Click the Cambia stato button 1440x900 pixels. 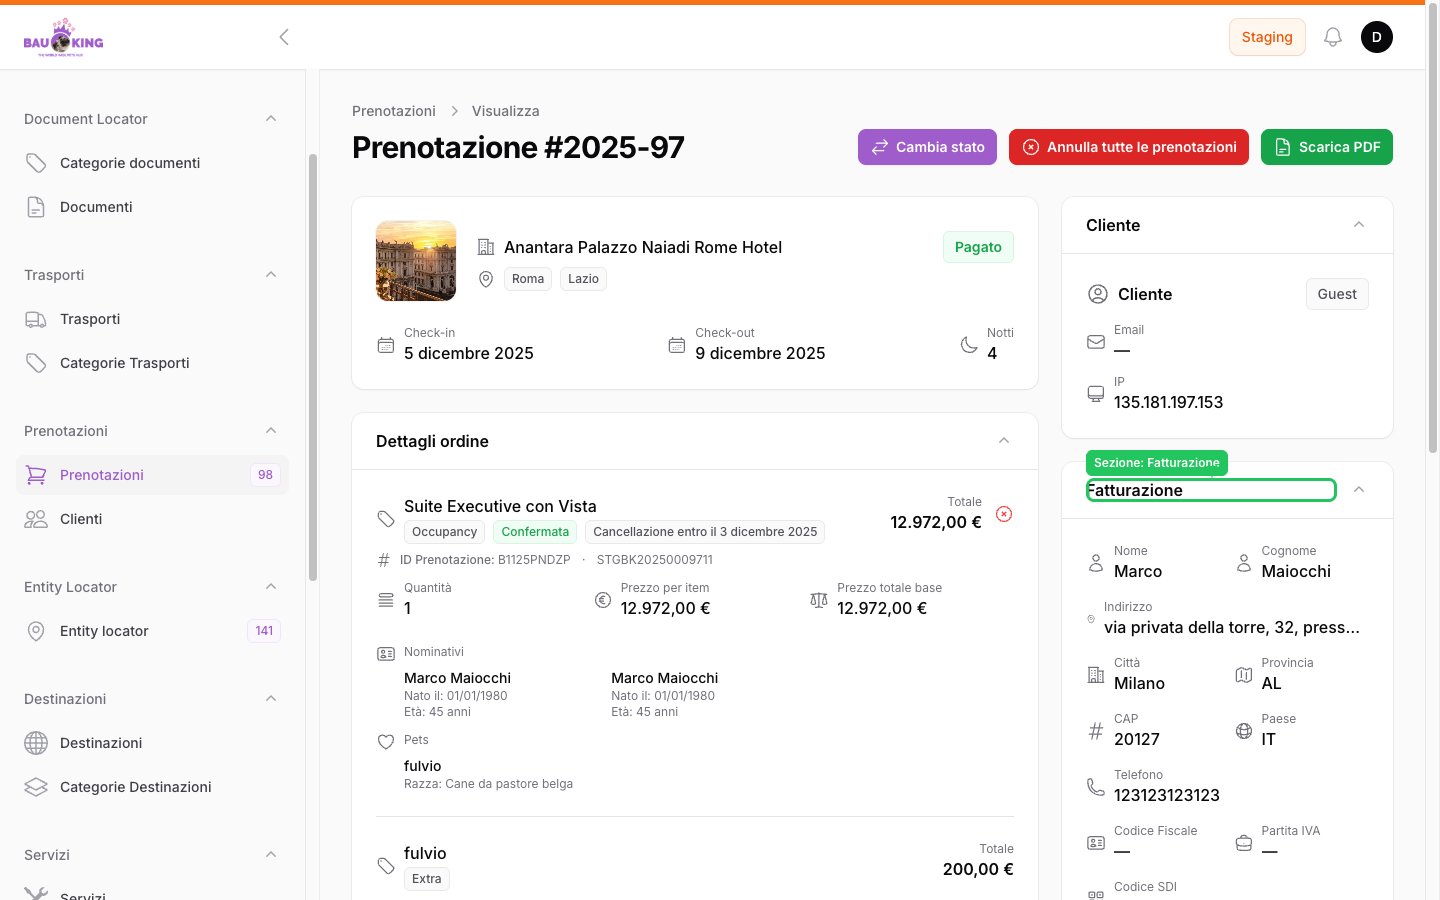(x=927, y=147)
